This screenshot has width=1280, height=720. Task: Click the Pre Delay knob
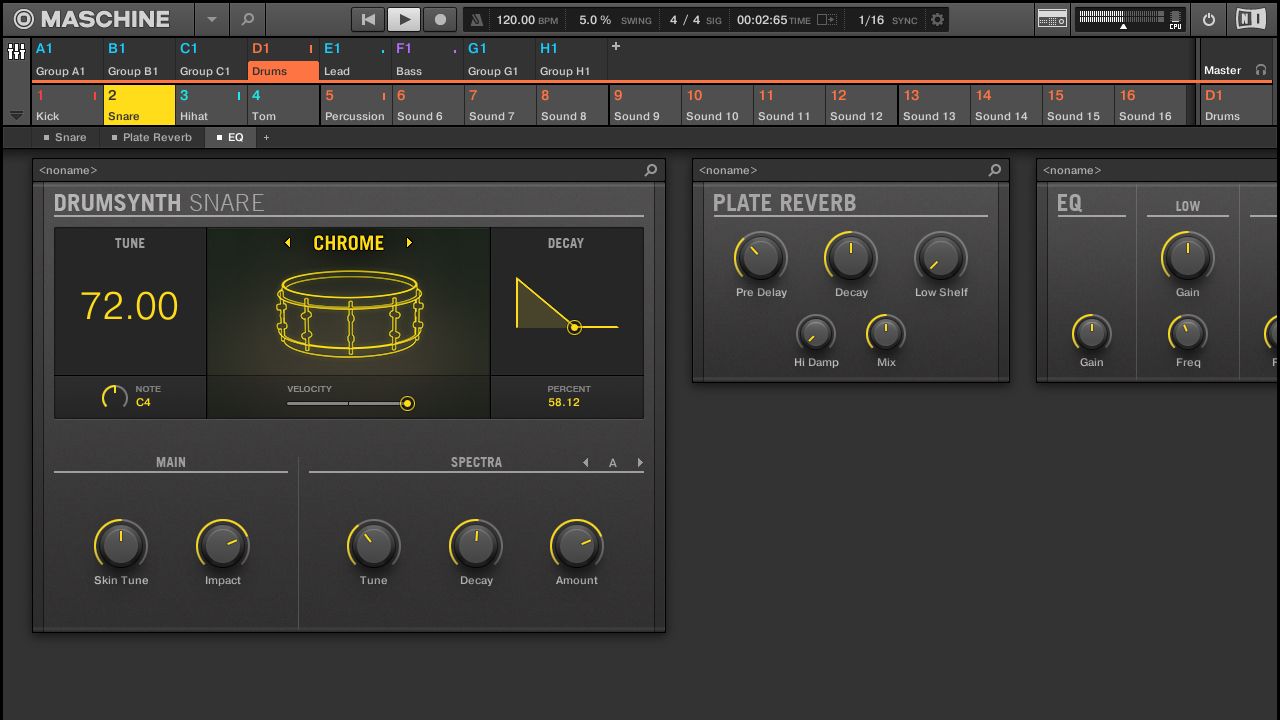coord(761,258)
